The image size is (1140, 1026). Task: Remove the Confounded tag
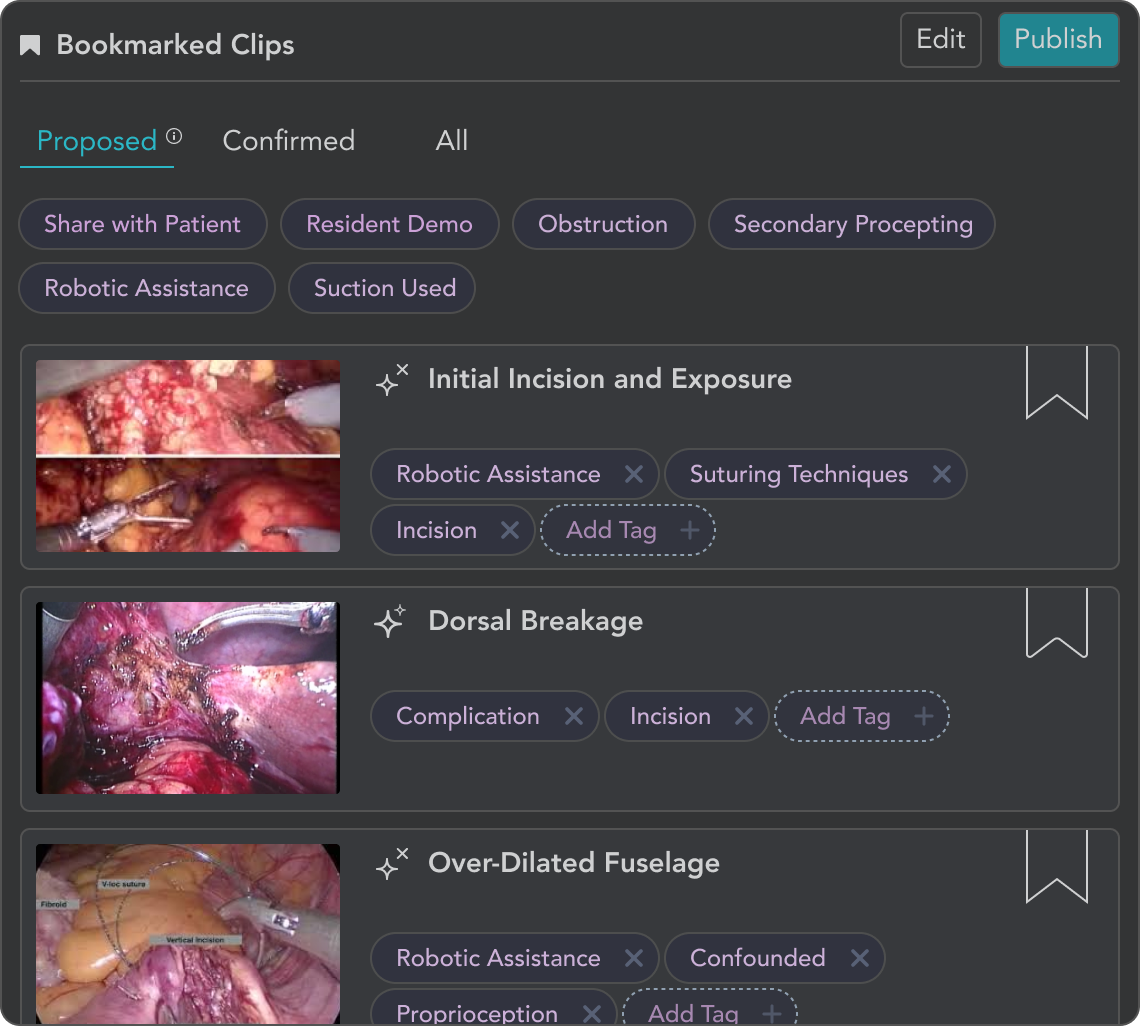pyautogui.click(x=860, y=958)
